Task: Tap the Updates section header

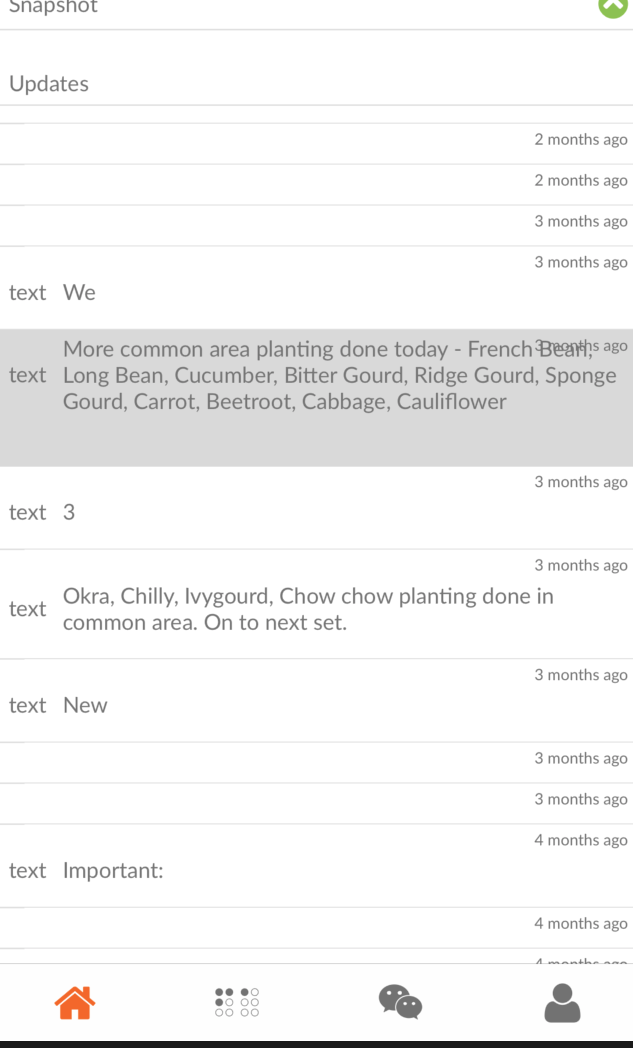Action: pos(48,84)
